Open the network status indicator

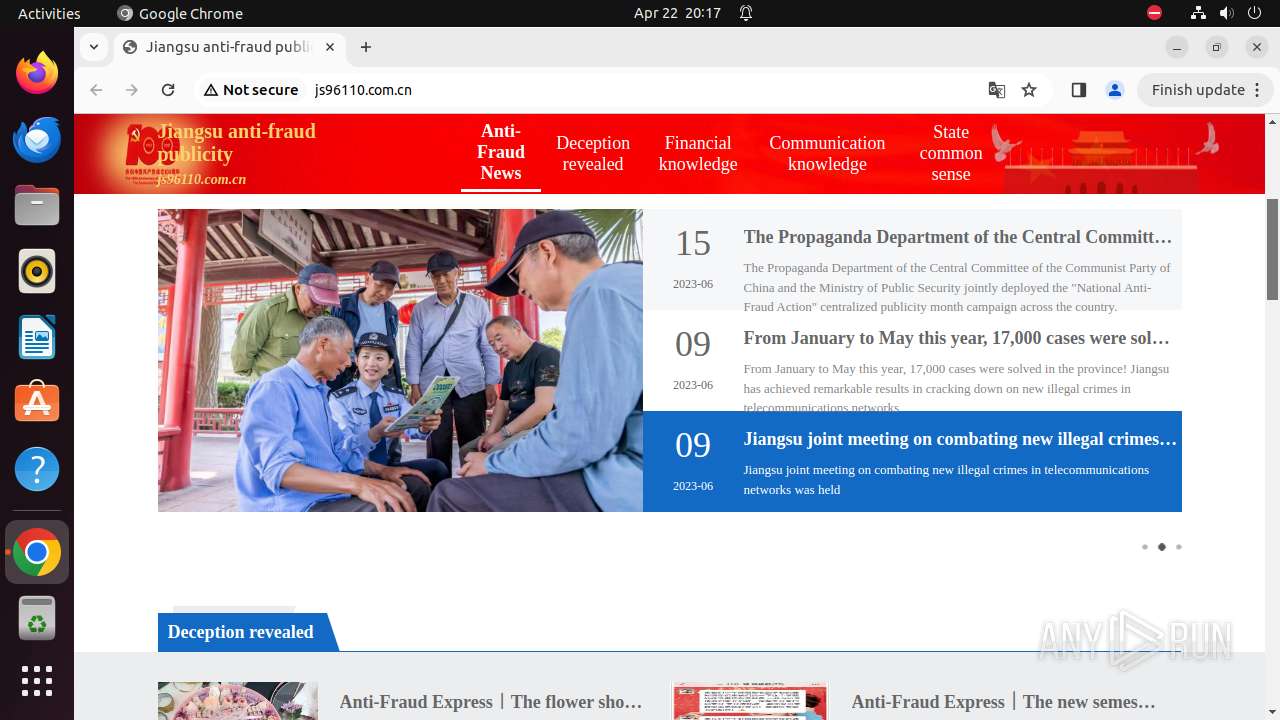[x=1198, y=13]
